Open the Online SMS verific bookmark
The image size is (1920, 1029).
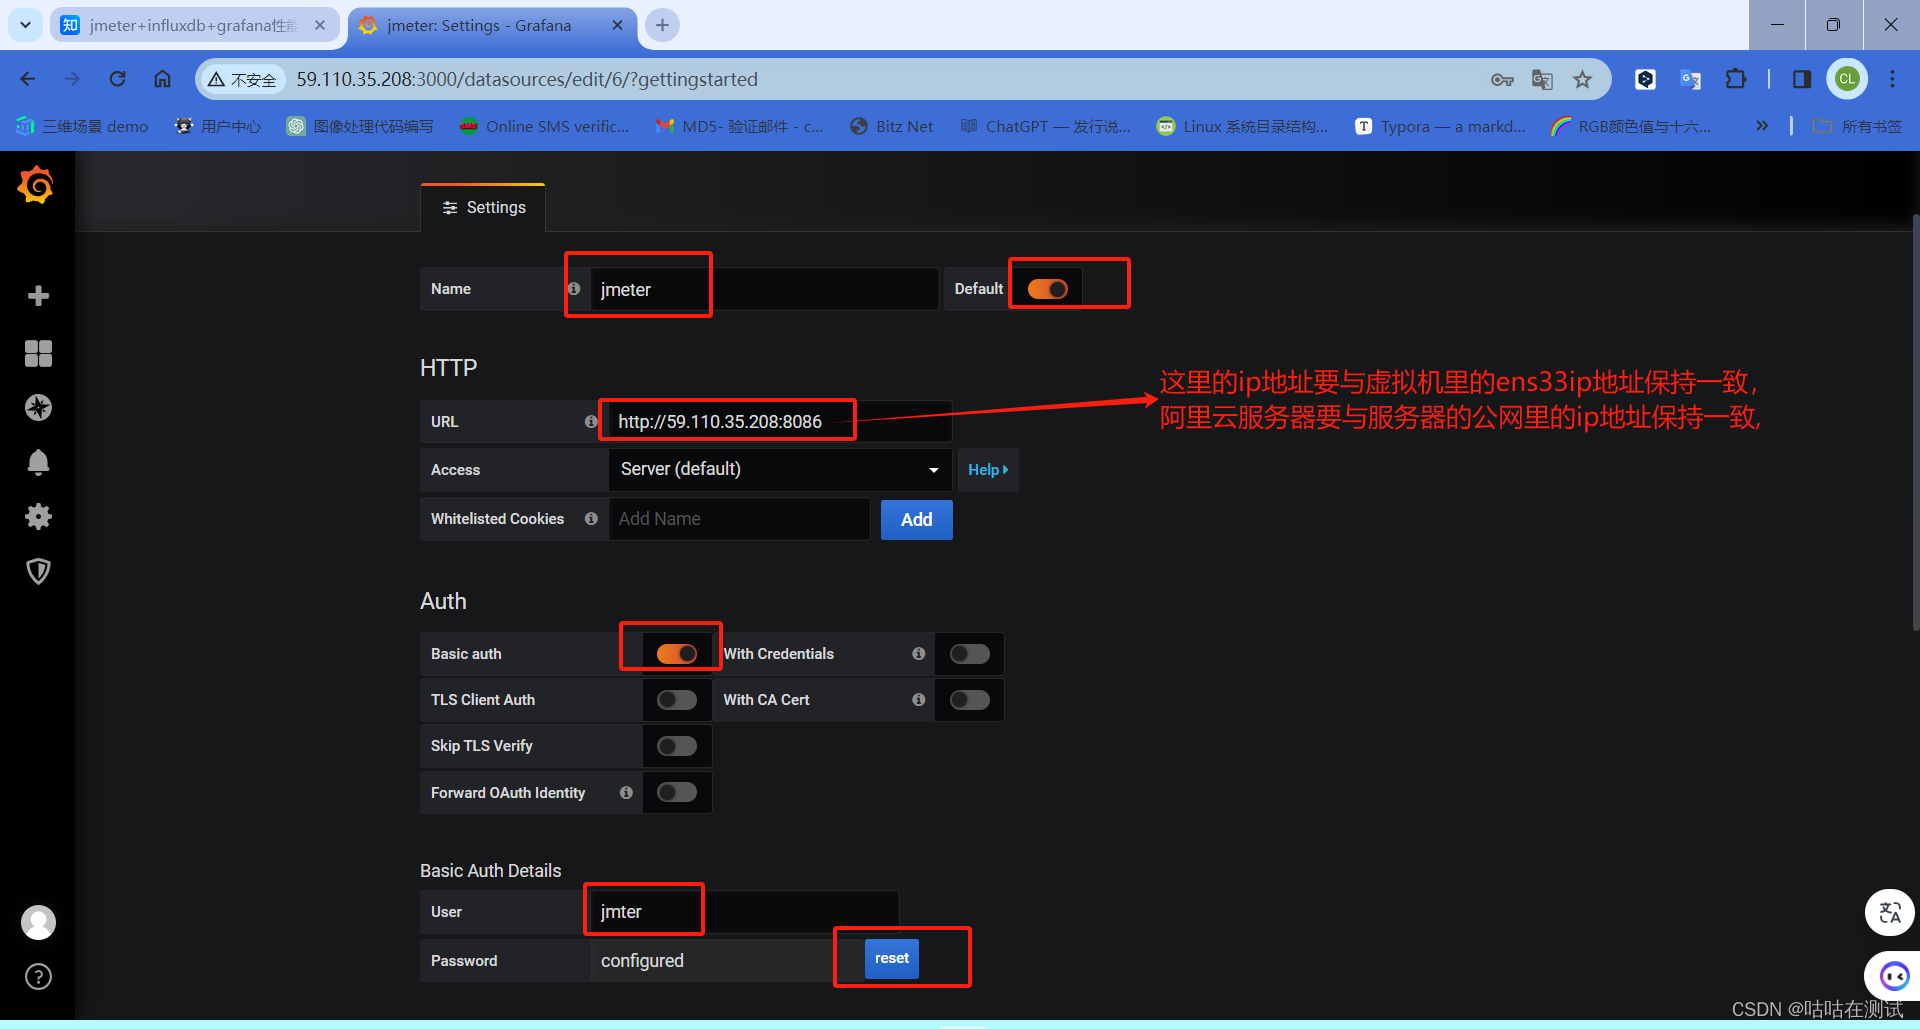coord(544,126)
